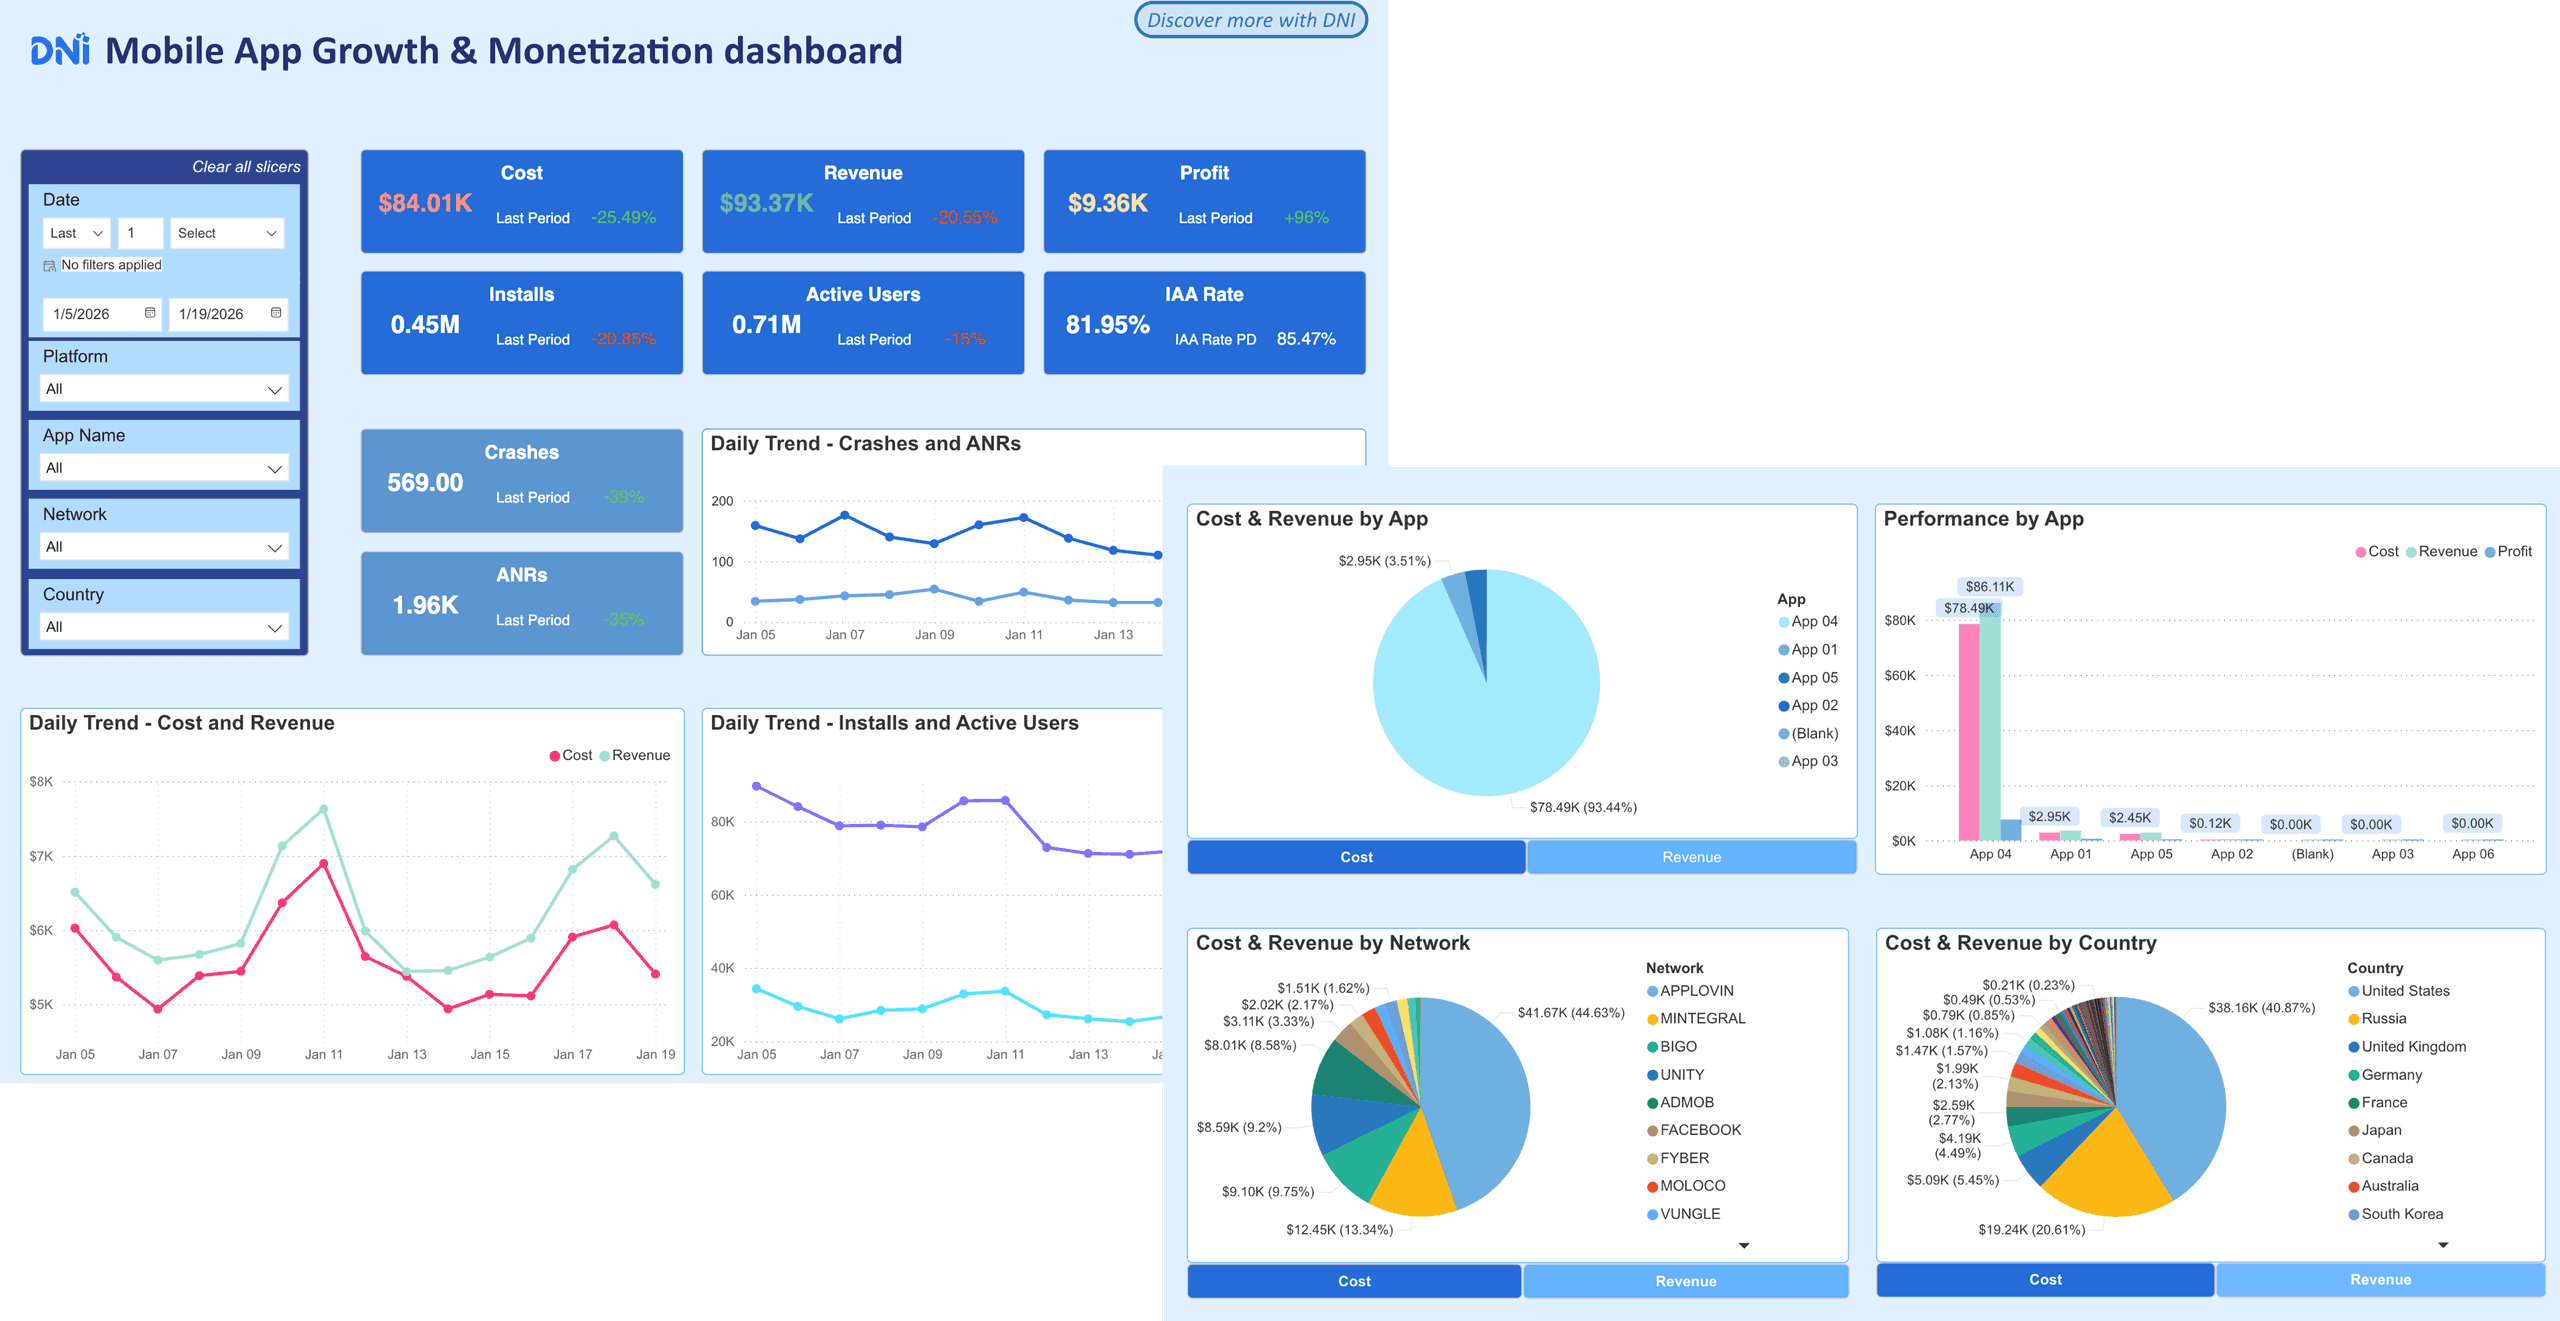
Task: Click the Revenue KPI value $93.37K
Action: point(766,203)
